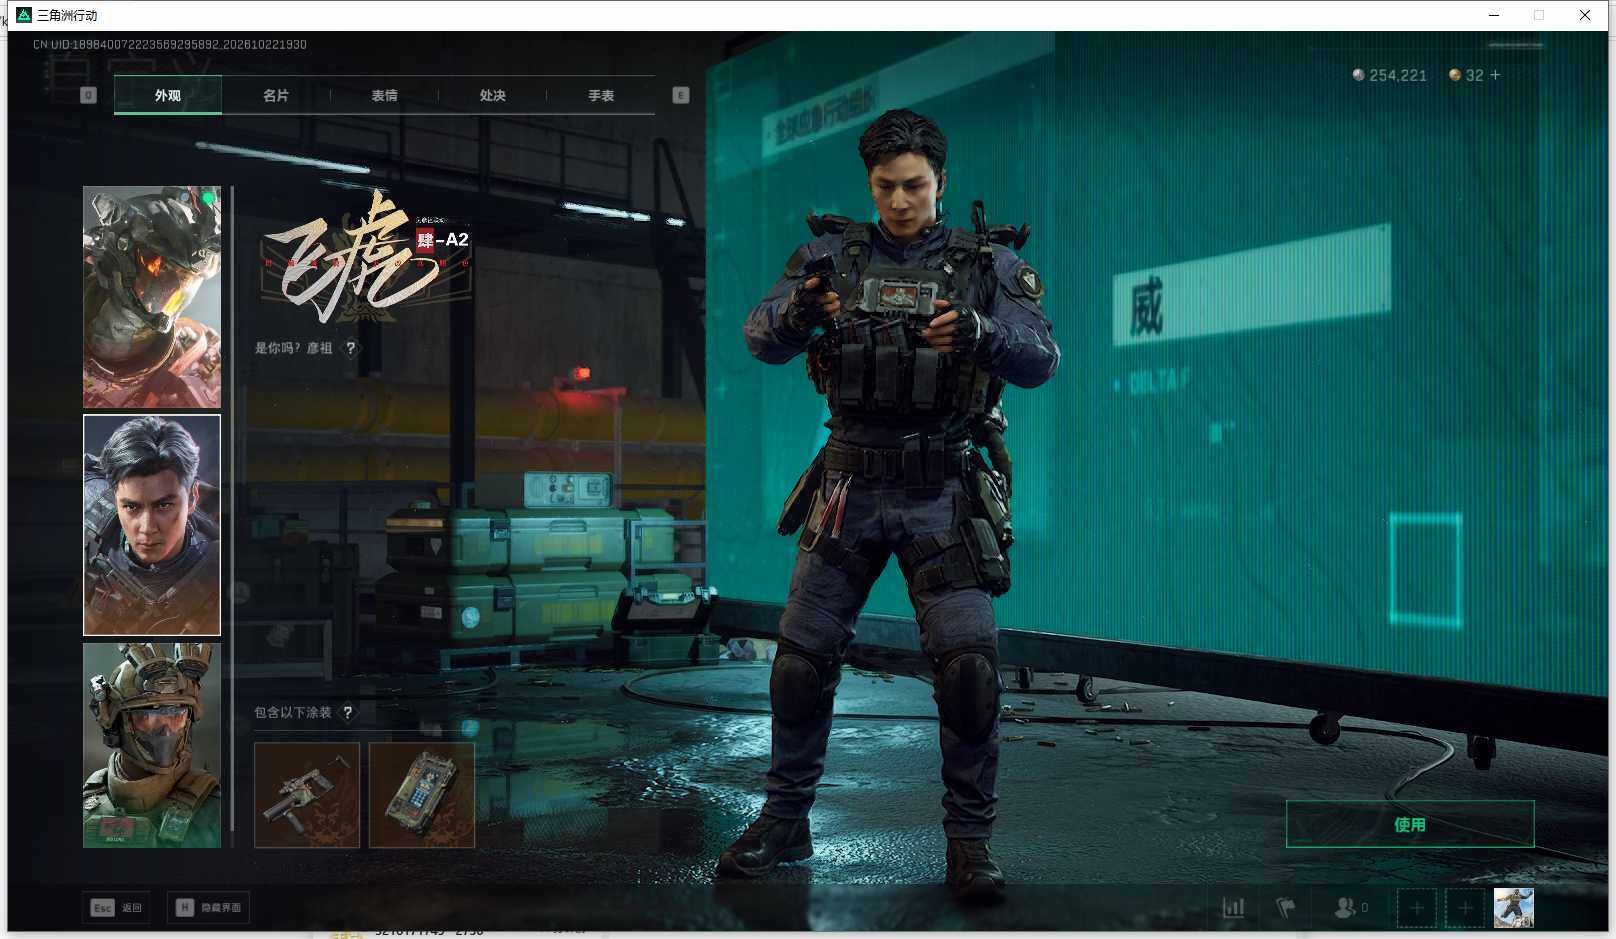1616x939 pixels.
Task: Switch to the 表情 tab
Action: pos(384,96)
